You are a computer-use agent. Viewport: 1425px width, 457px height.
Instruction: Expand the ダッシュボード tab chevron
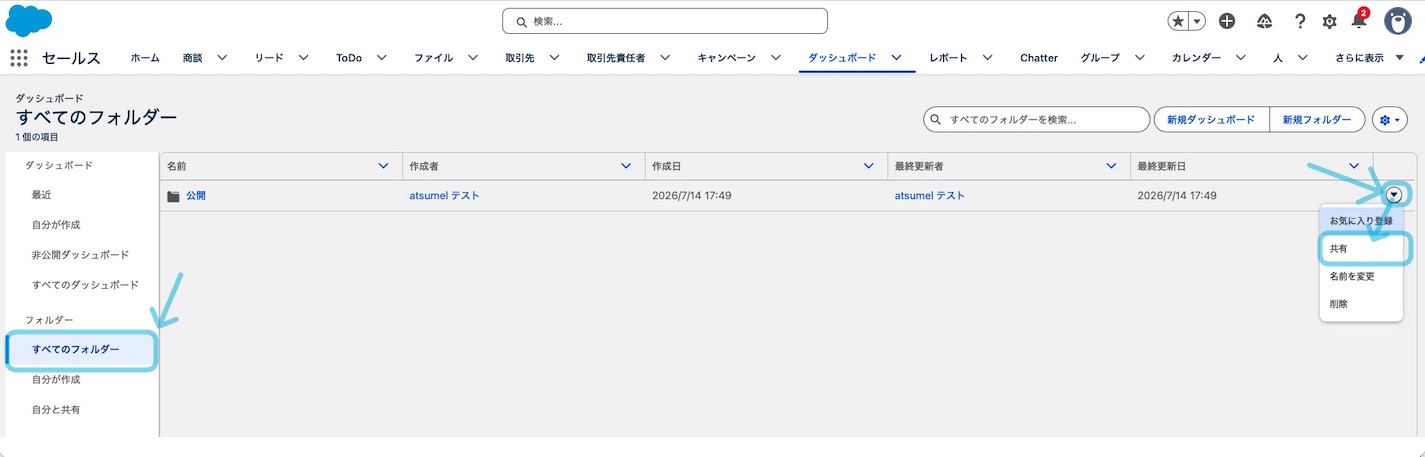tap(897, 58)
